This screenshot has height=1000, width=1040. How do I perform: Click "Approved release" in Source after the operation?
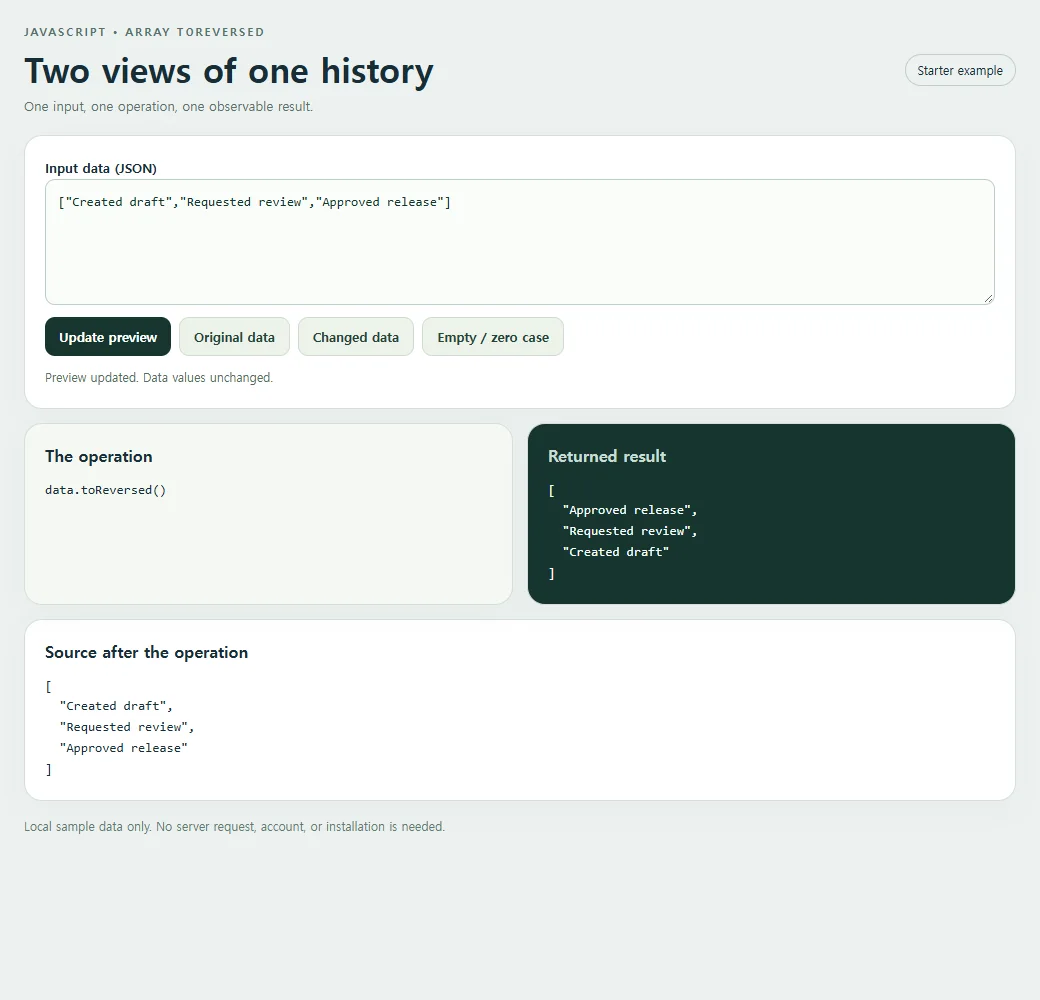pos(124,748)
